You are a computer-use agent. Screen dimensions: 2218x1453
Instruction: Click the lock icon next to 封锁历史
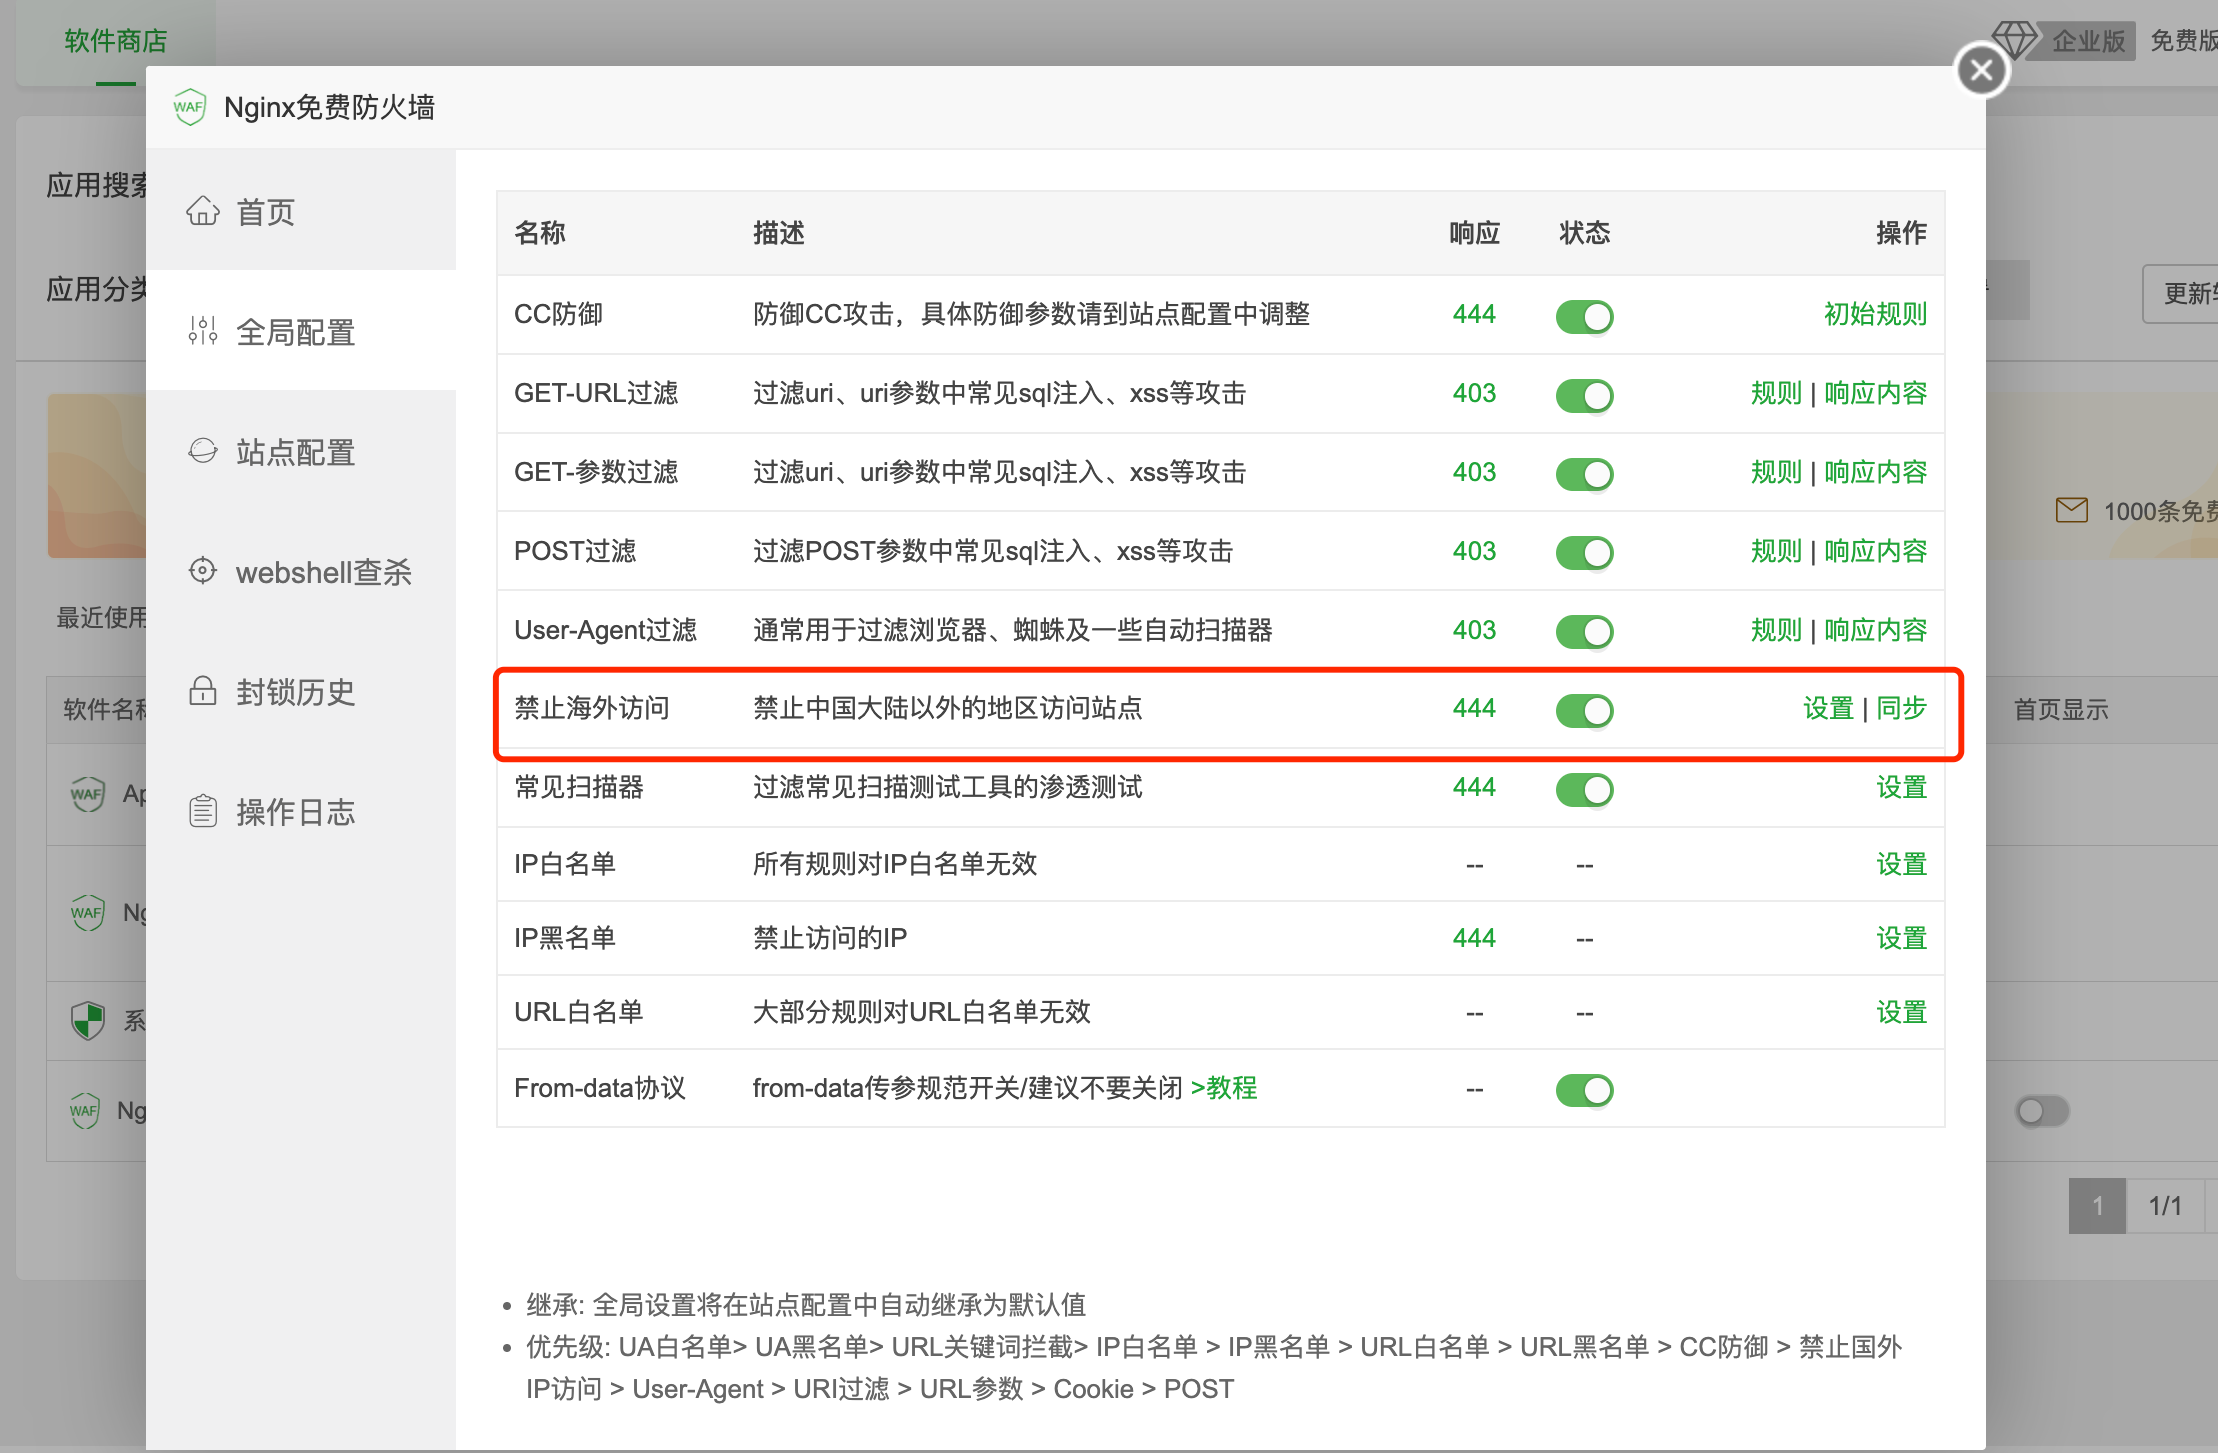point(203,691)
